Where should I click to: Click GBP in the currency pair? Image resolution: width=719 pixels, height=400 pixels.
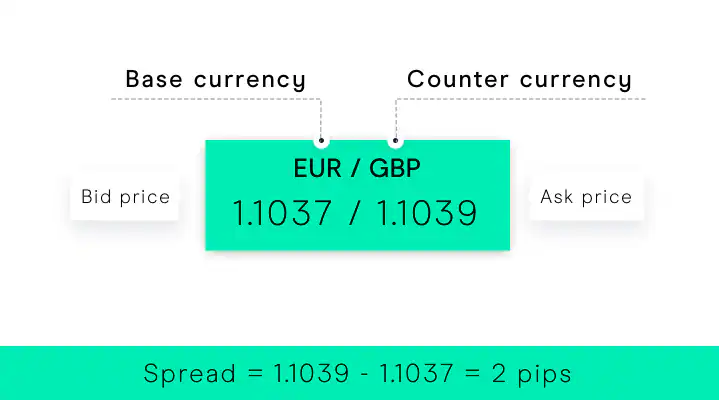coord(395,169)
